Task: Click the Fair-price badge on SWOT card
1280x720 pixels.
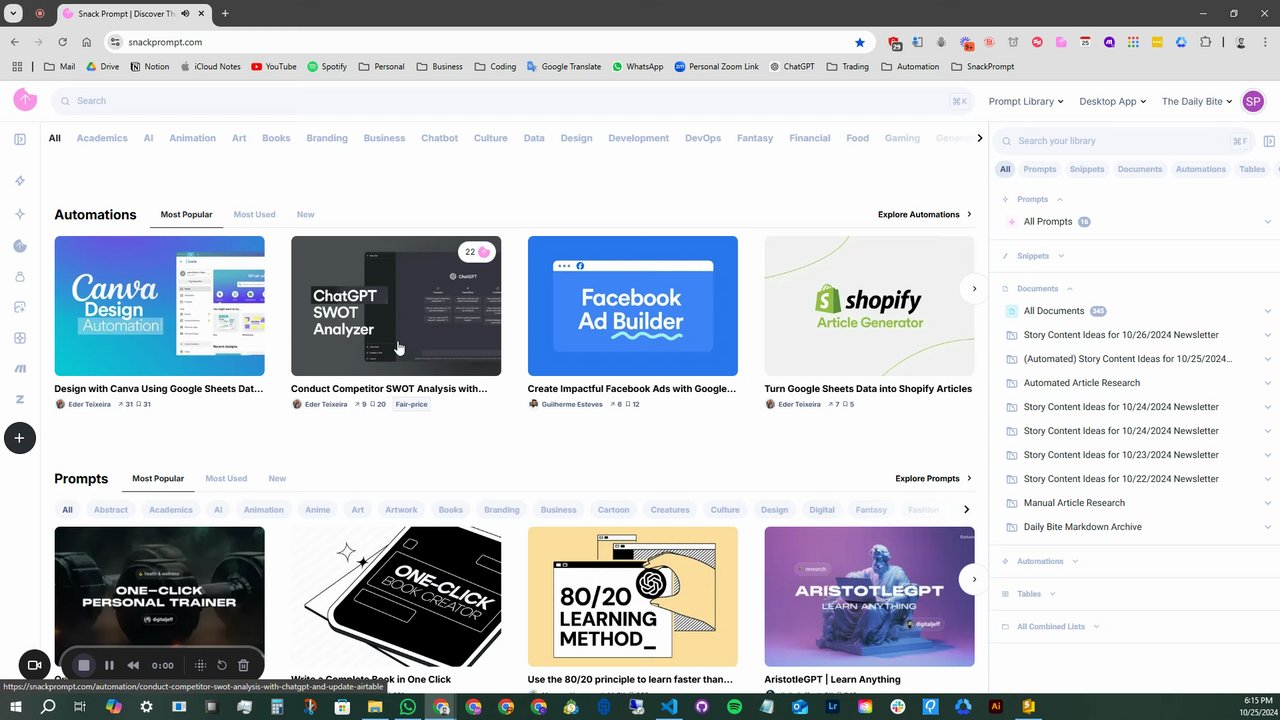Action: coord(411,405)
